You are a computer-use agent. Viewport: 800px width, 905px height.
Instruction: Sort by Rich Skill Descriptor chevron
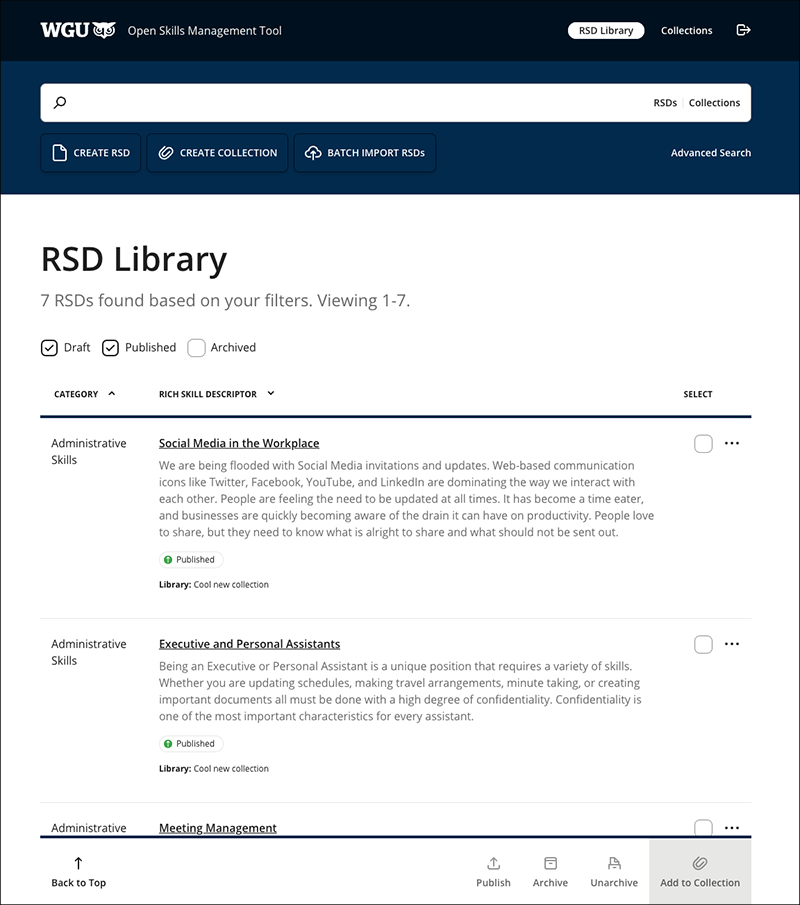coord(271,394)
